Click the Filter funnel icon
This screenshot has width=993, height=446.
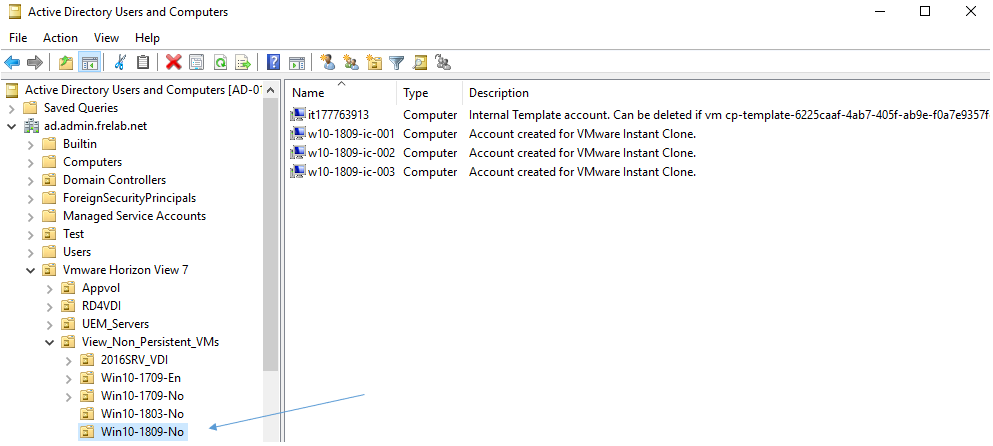(397, 62)
